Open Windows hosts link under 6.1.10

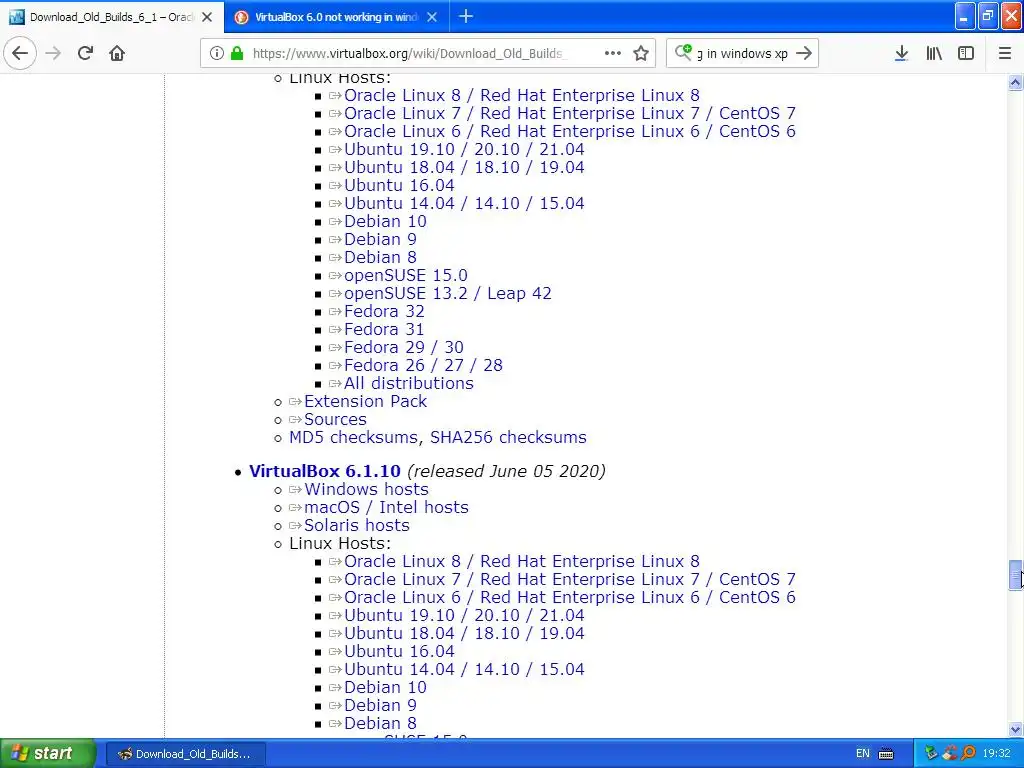point(366,489)
